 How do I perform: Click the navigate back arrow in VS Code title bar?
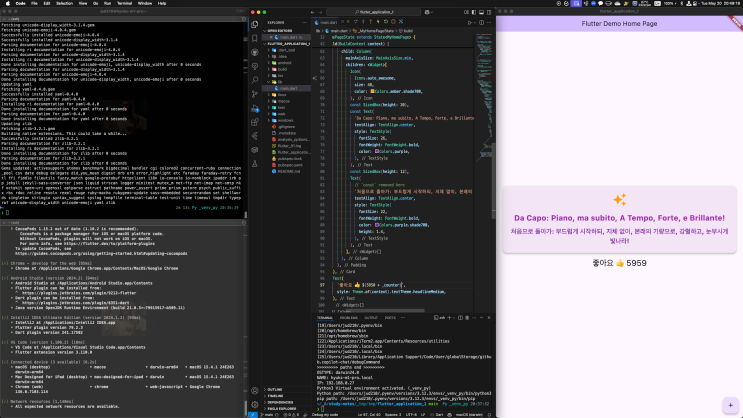click(x=313, y=12)
